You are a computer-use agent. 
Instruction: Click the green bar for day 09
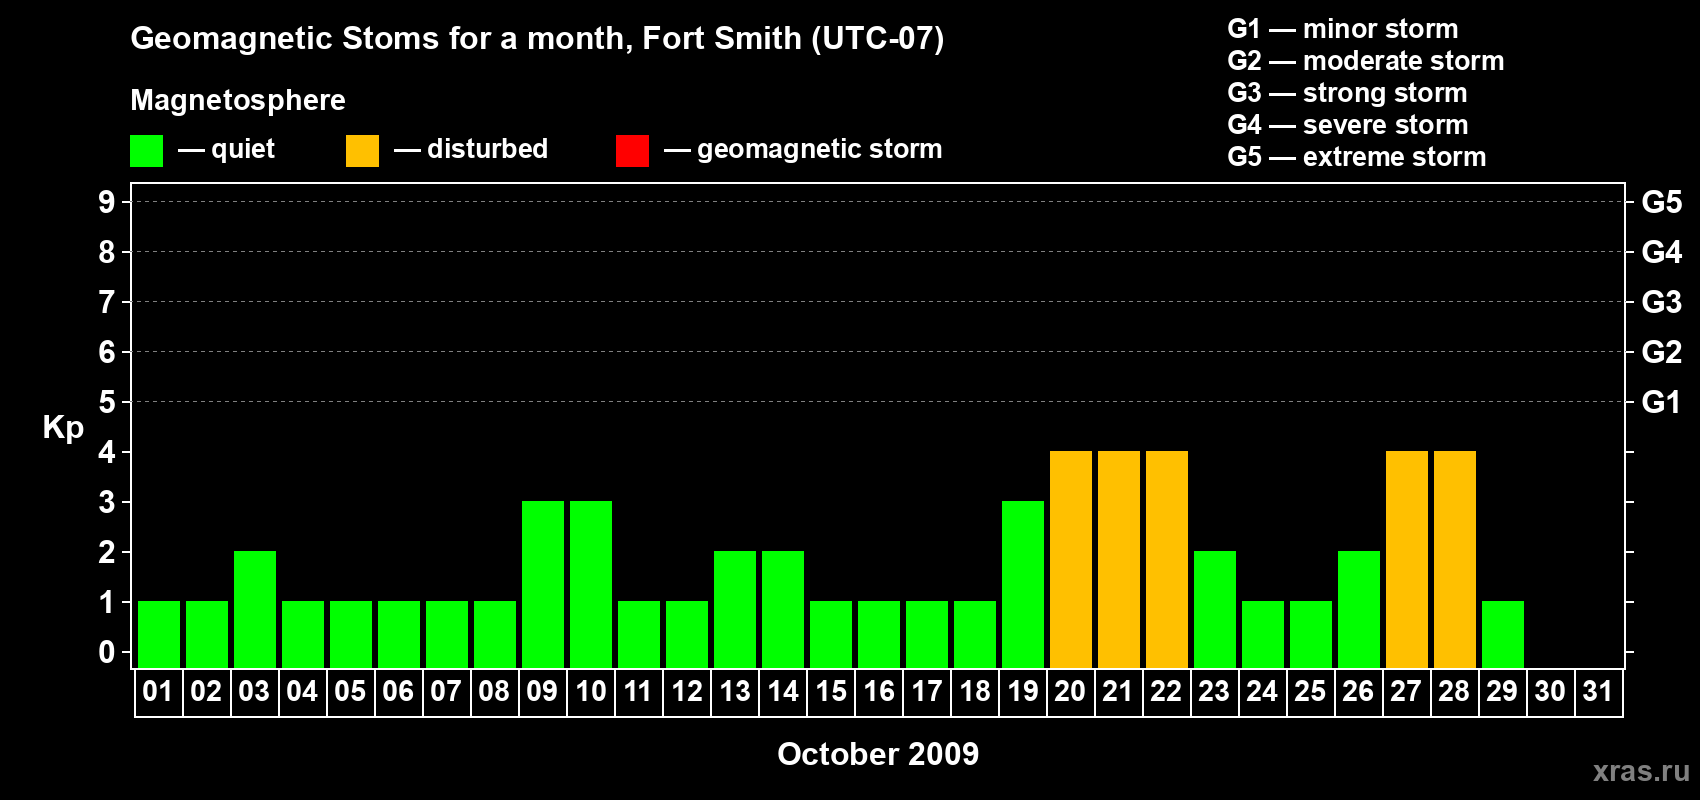543,584
